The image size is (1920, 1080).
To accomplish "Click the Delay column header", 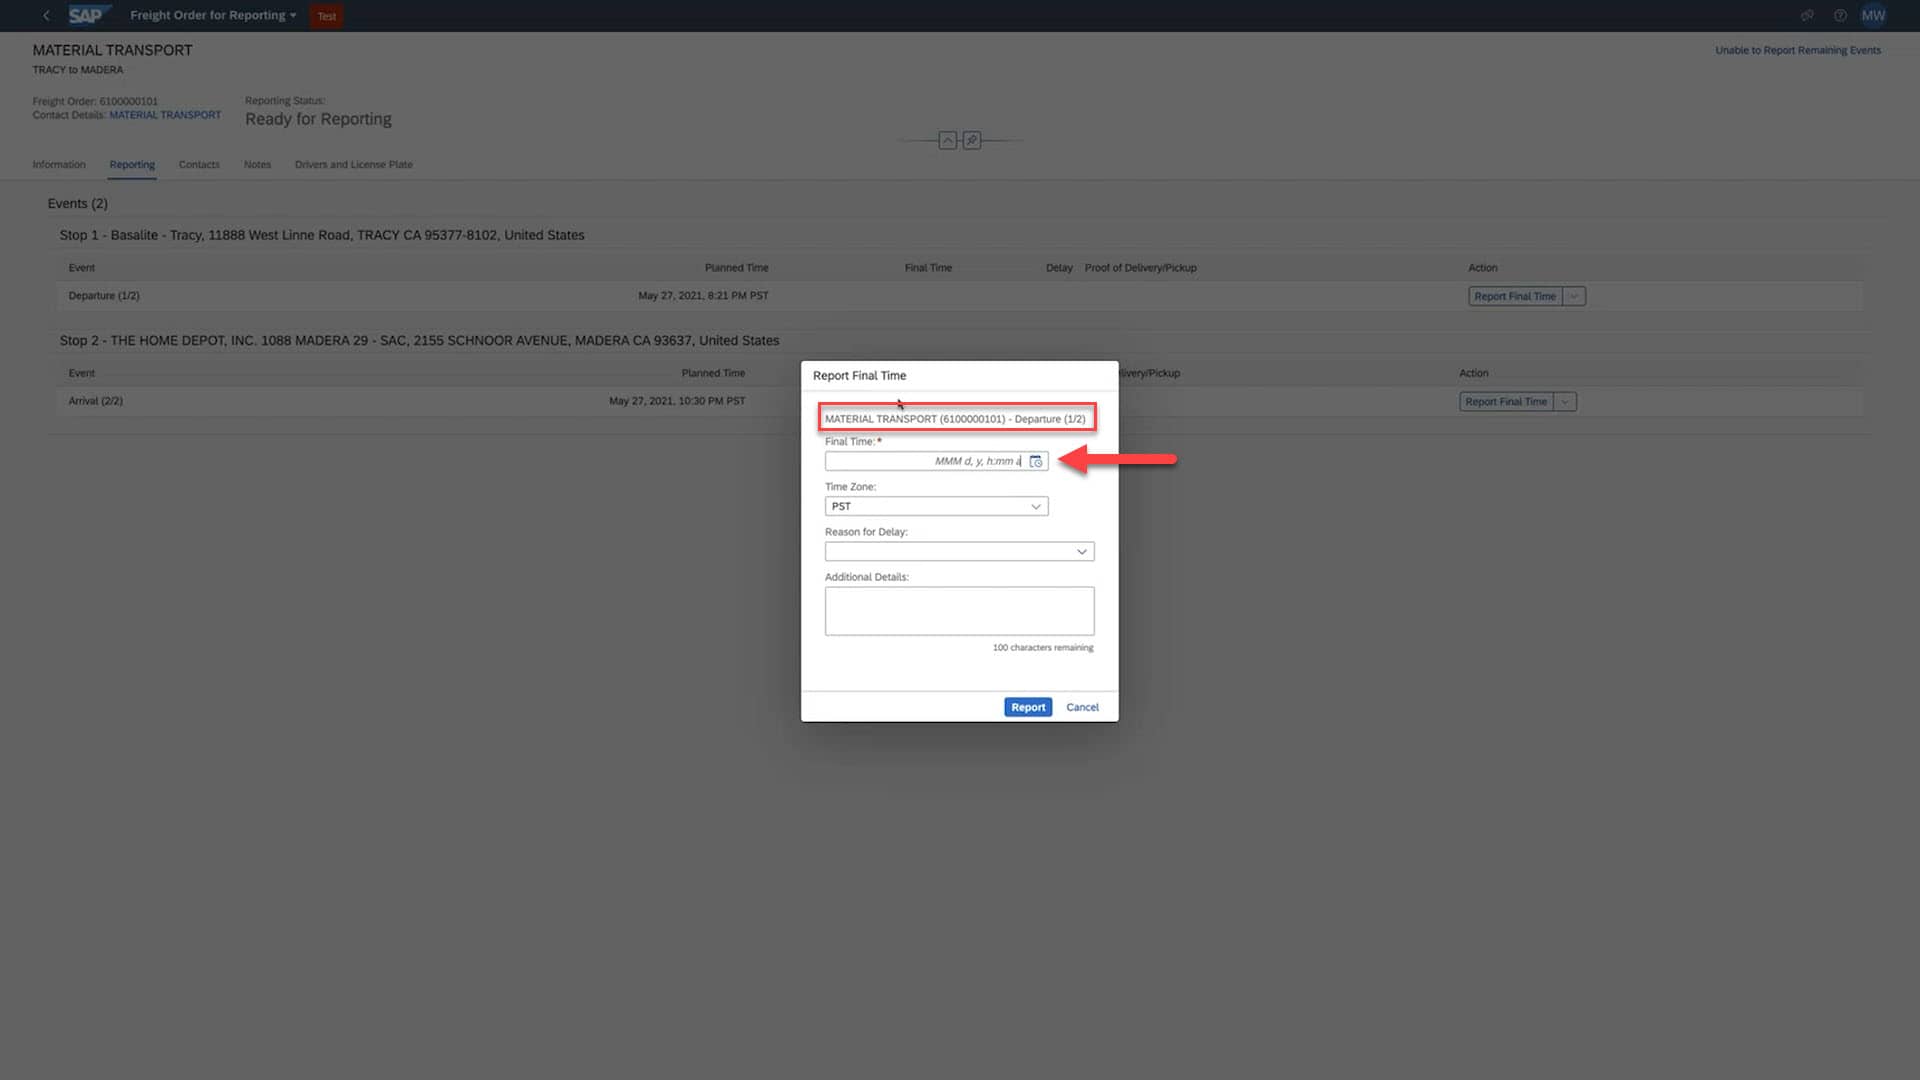I will click(1059, 268).
